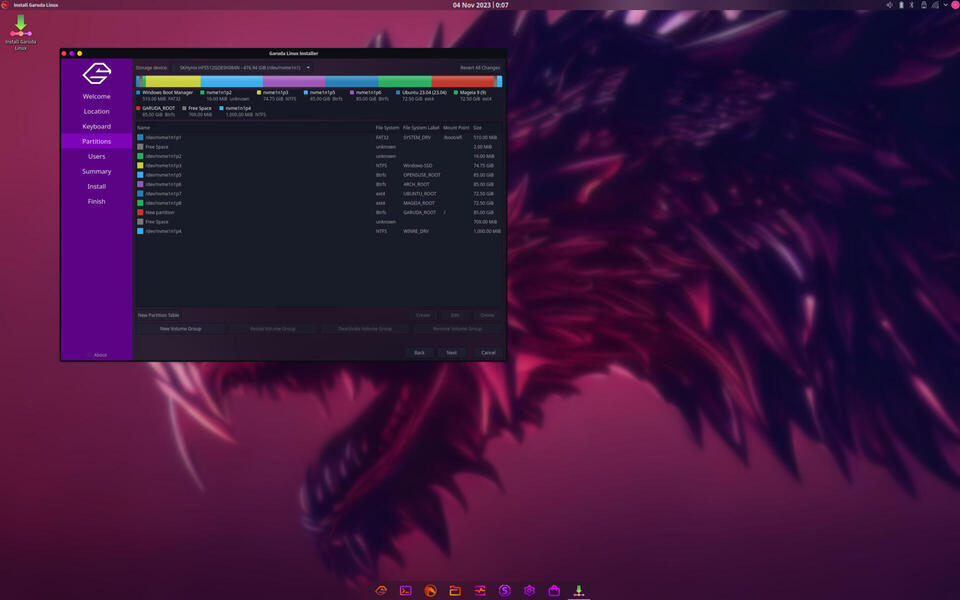Click the purple segment of the partition bar
This screenshot has width=960, height=600.
294,81
